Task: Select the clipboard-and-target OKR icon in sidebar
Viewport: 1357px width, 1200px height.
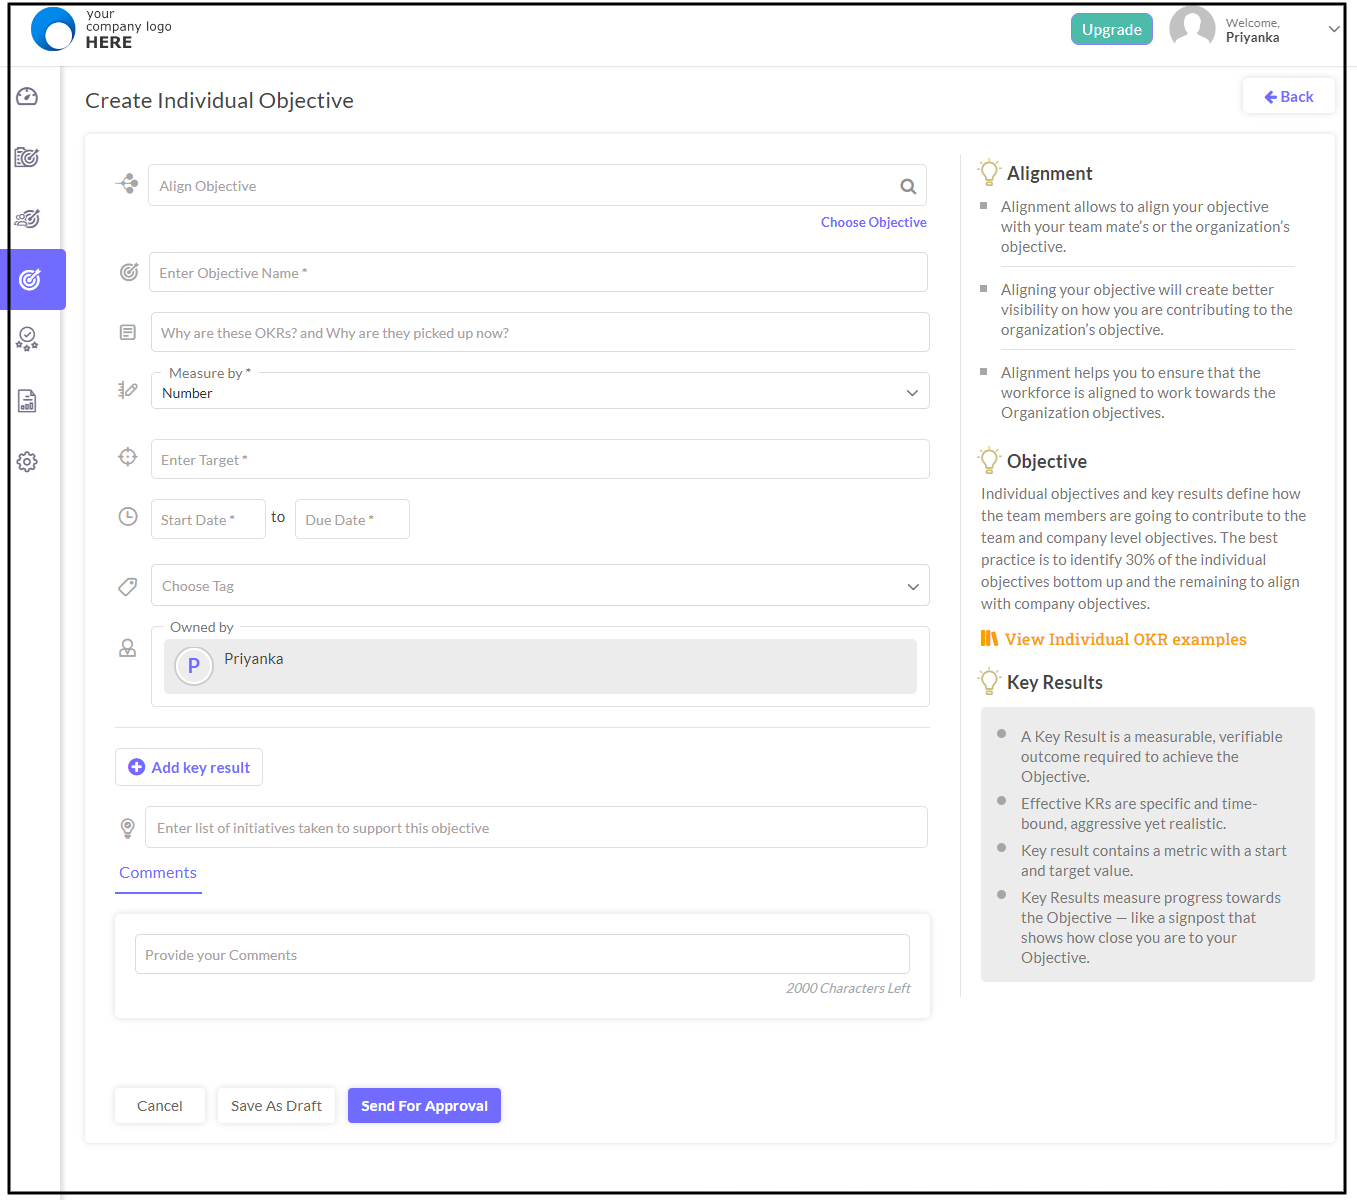Action: pyautogui.click(x=26, y=157)
